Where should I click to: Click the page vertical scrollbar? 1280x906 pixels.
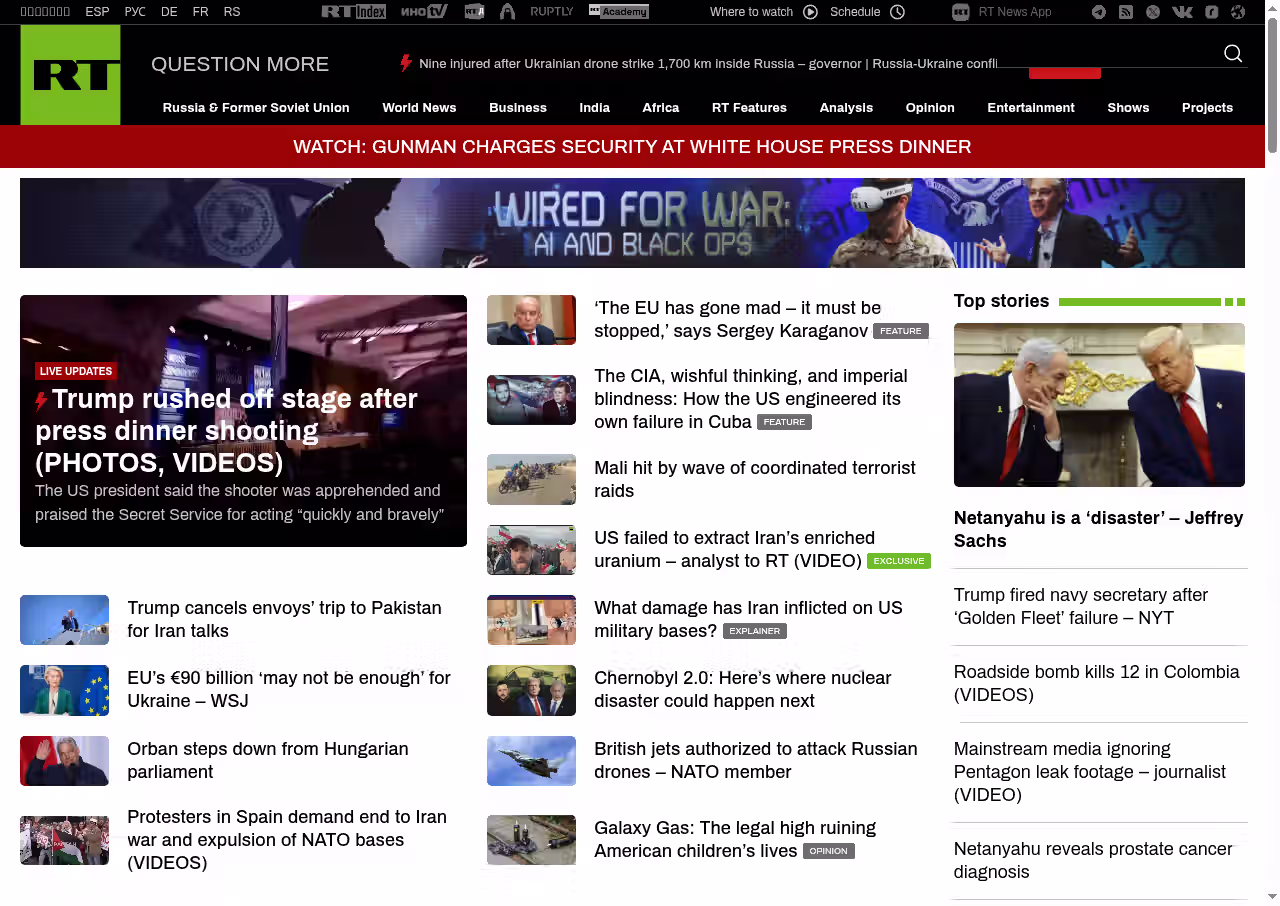coord(1272,80)
